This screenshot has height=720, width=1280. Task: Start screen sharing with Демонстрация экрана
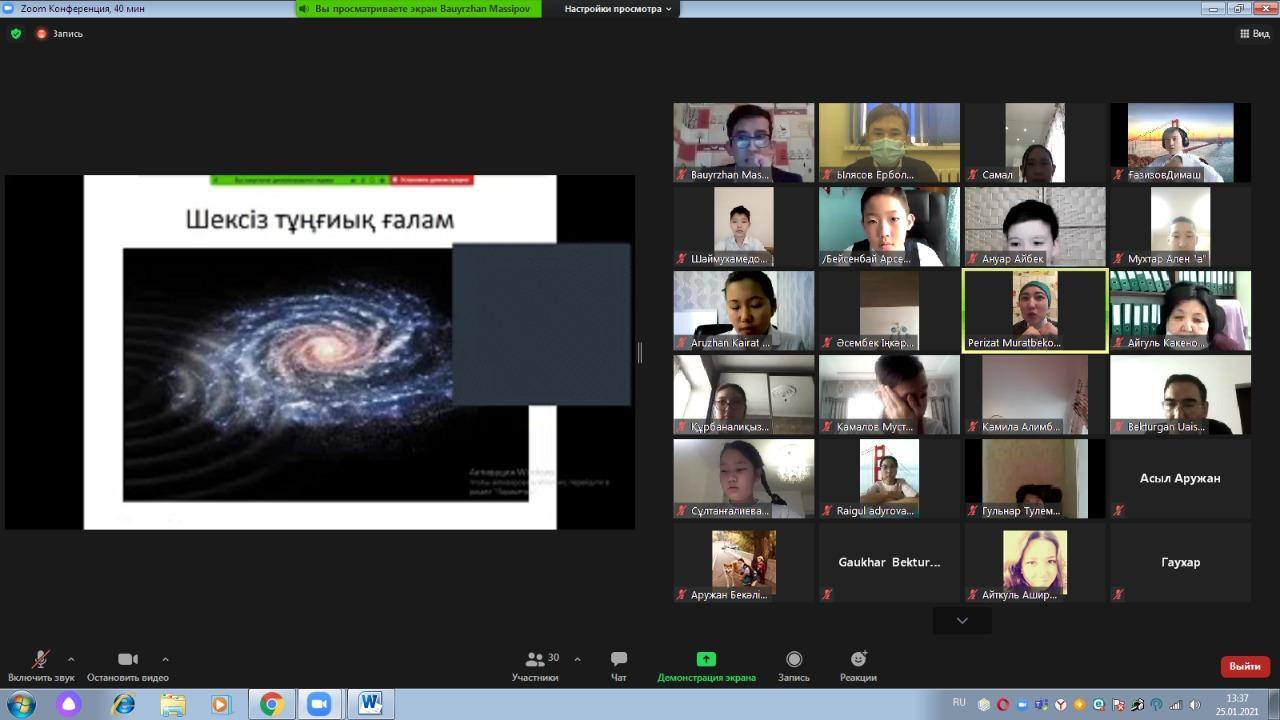706,666
